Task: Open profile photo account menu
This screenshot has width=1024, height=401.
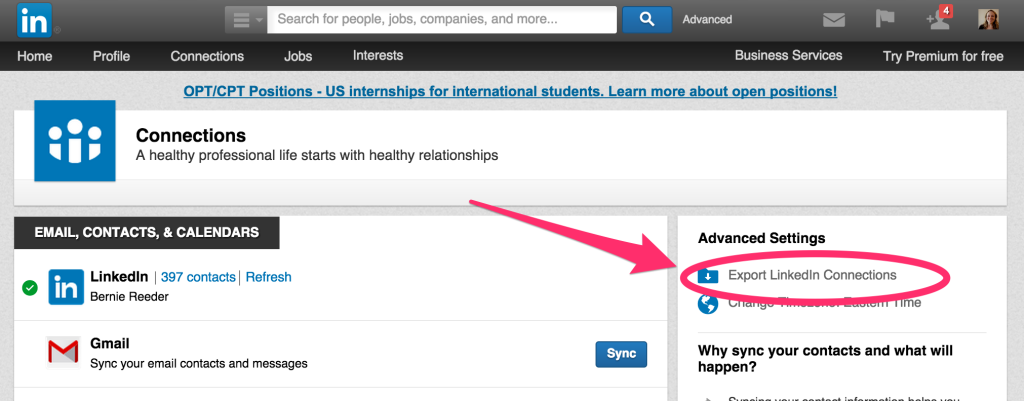Action: coord(988,19)
